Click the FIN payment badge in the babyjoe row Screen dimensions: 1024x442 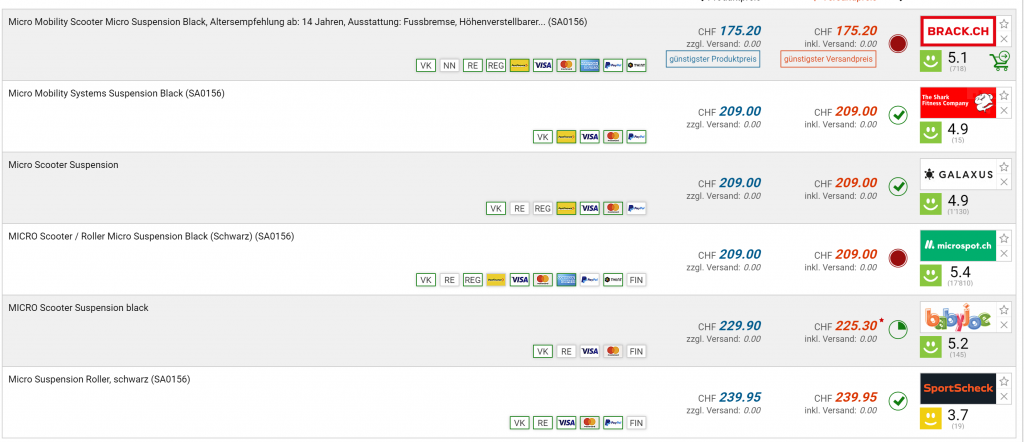[636, 351]
